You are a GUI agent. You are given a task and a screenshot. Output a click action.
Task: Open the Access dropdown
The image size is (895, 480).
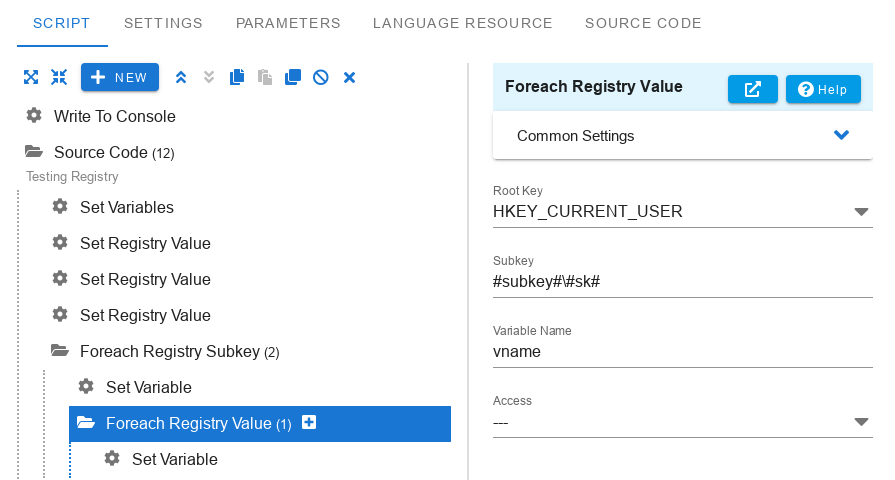click(x=861, y=422)
